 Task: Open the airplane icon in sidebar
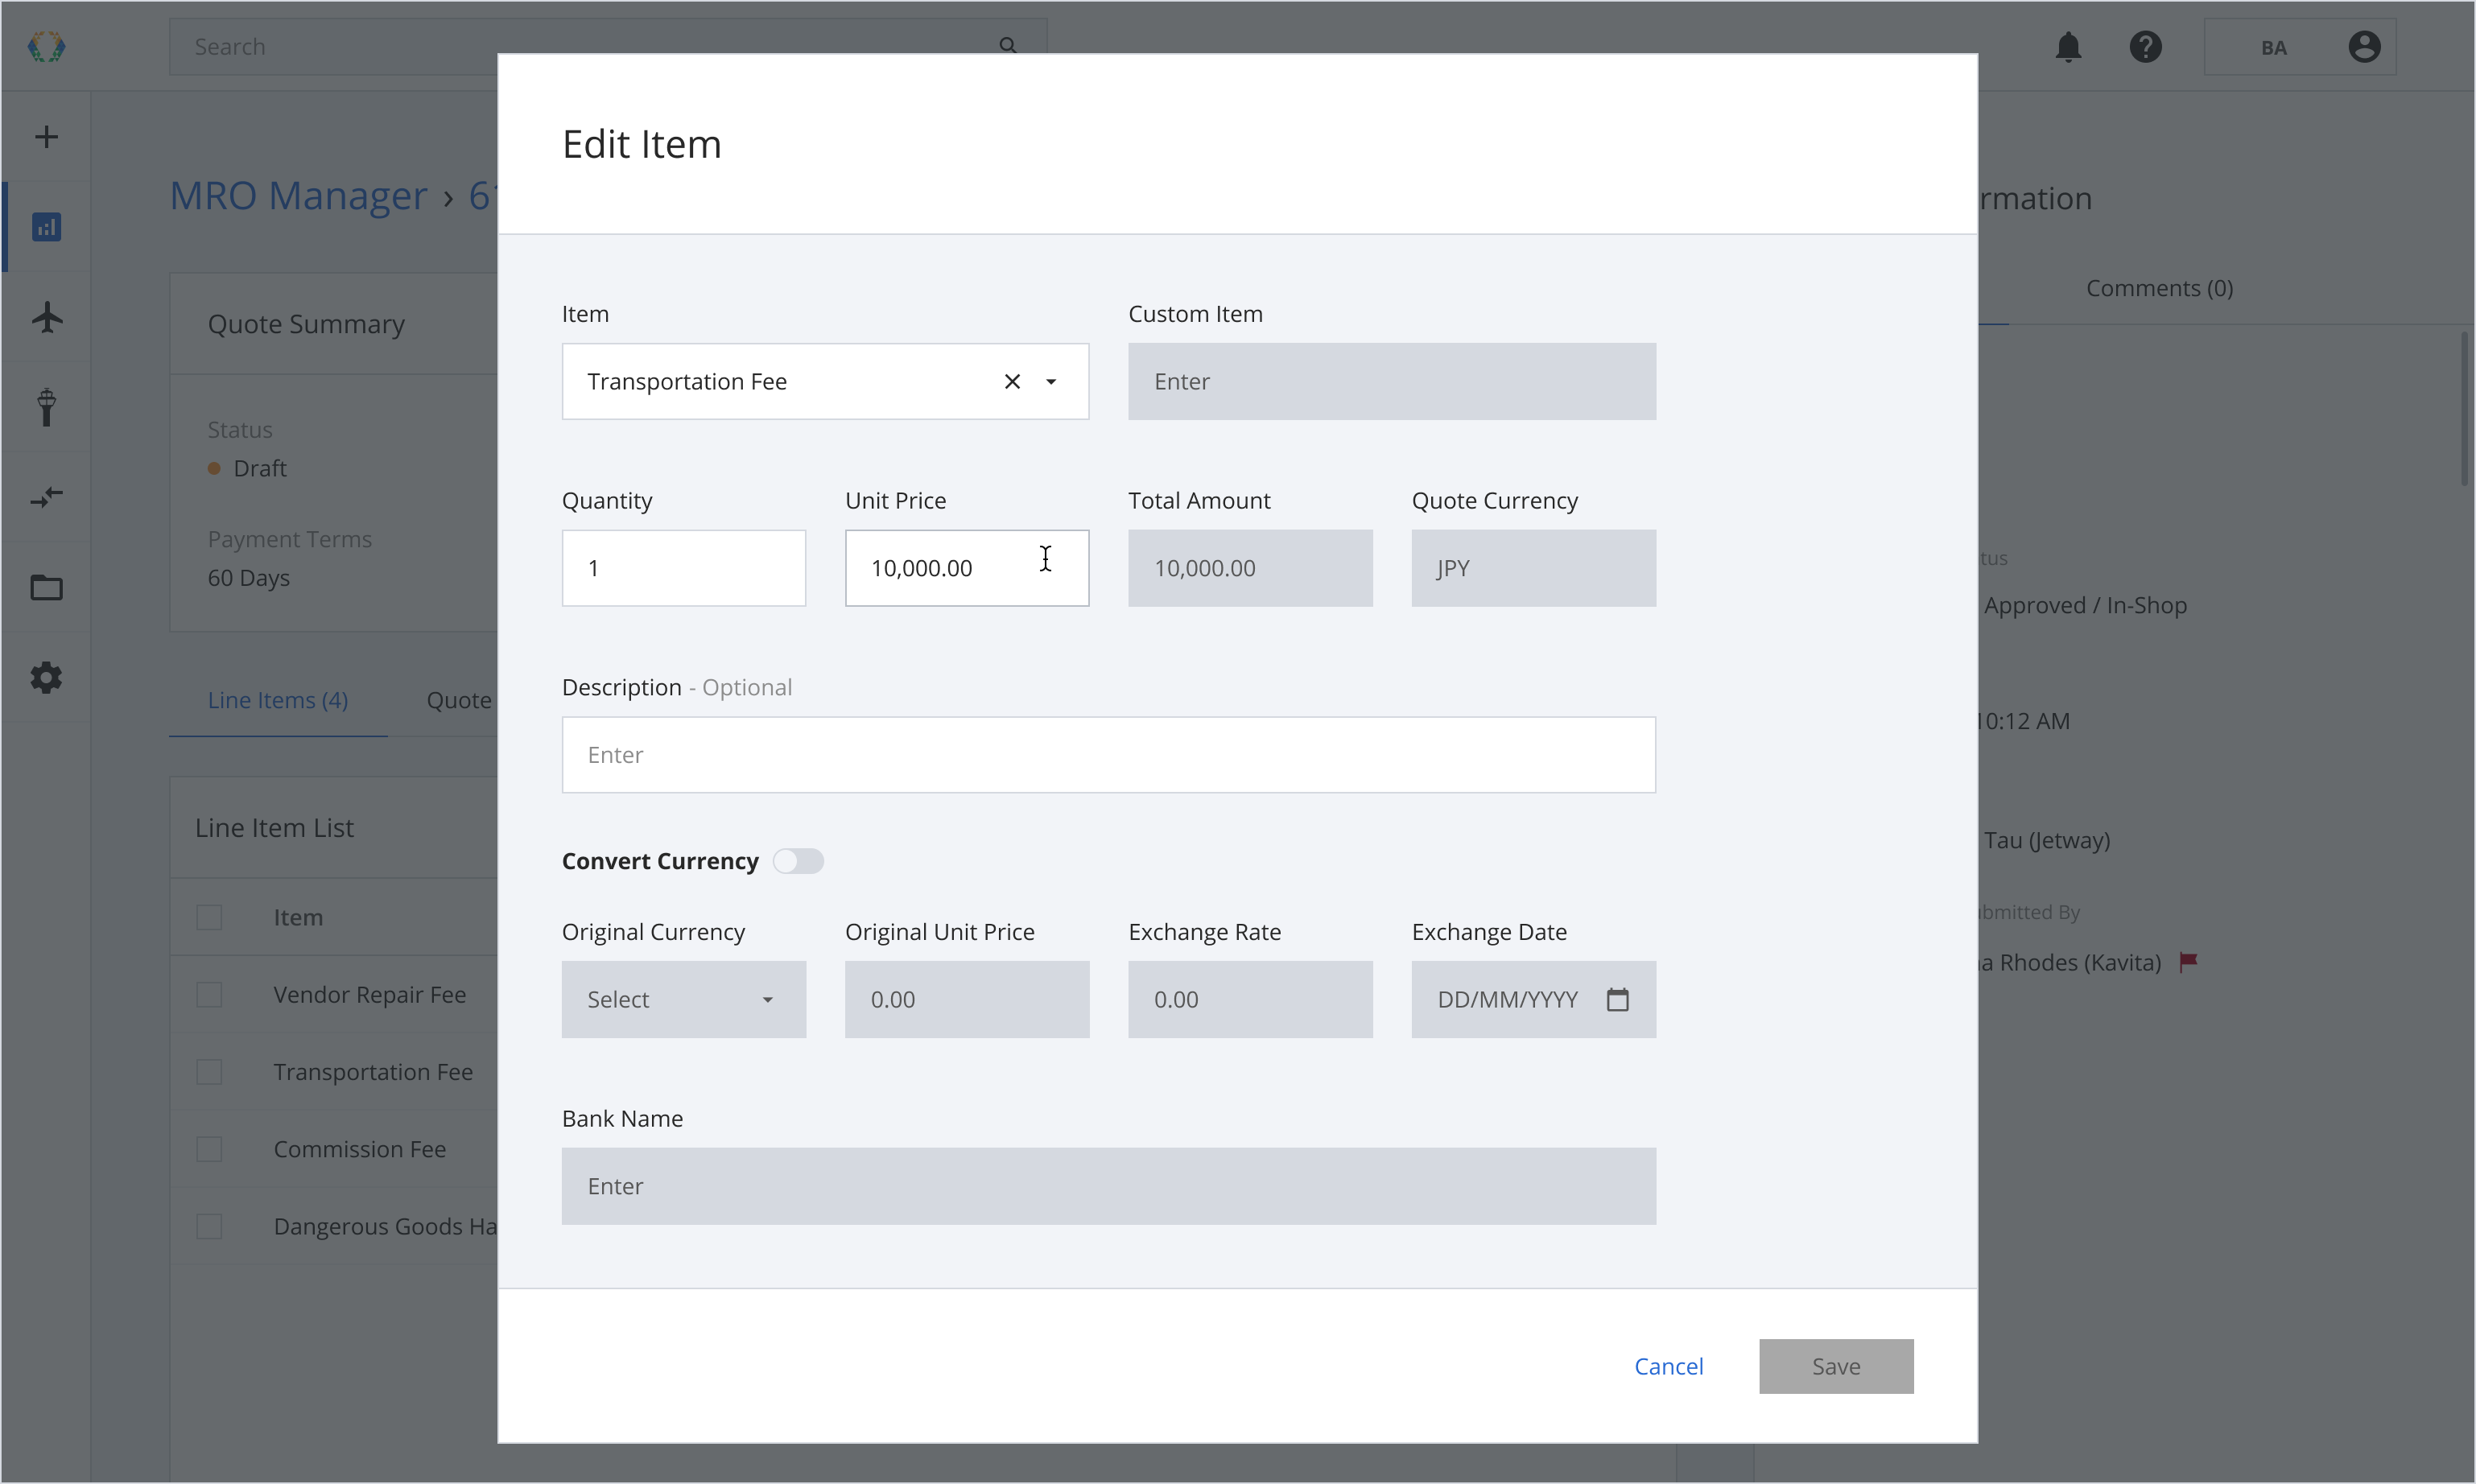[46, 317]
